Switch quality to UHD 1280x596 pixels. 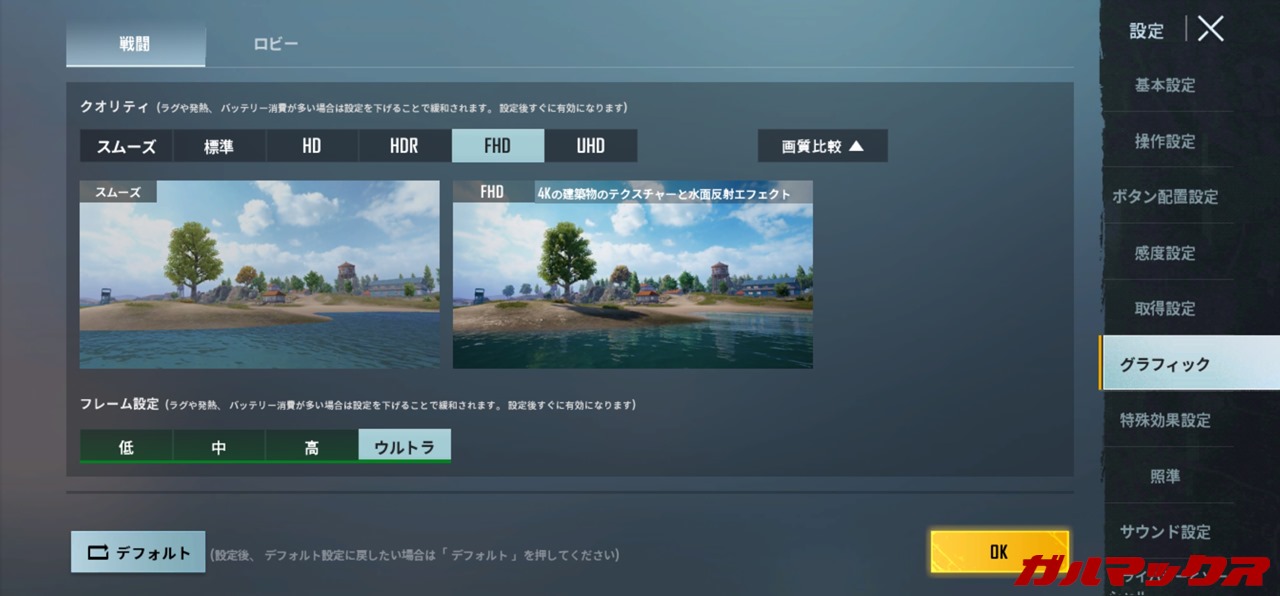click(x=590, y=146)
